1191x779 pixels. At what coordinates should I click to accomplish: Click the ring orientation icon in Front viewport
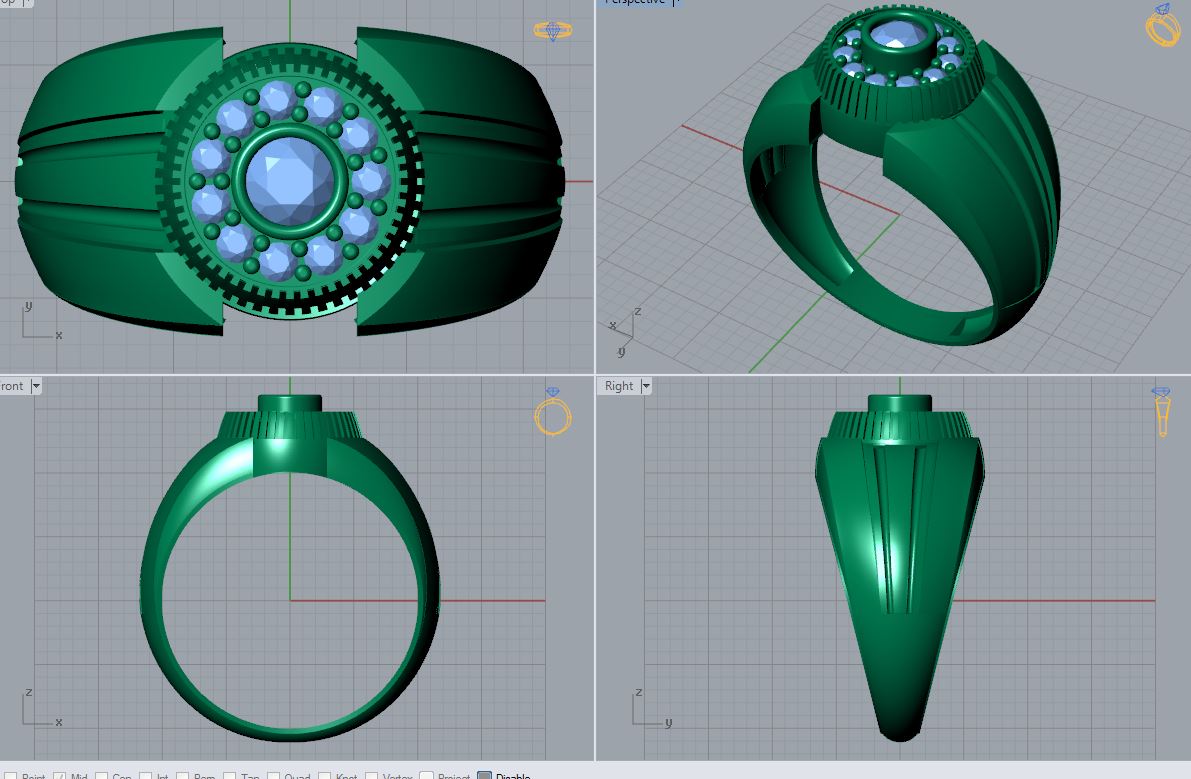pyautogui.click(x=552, y=411)
